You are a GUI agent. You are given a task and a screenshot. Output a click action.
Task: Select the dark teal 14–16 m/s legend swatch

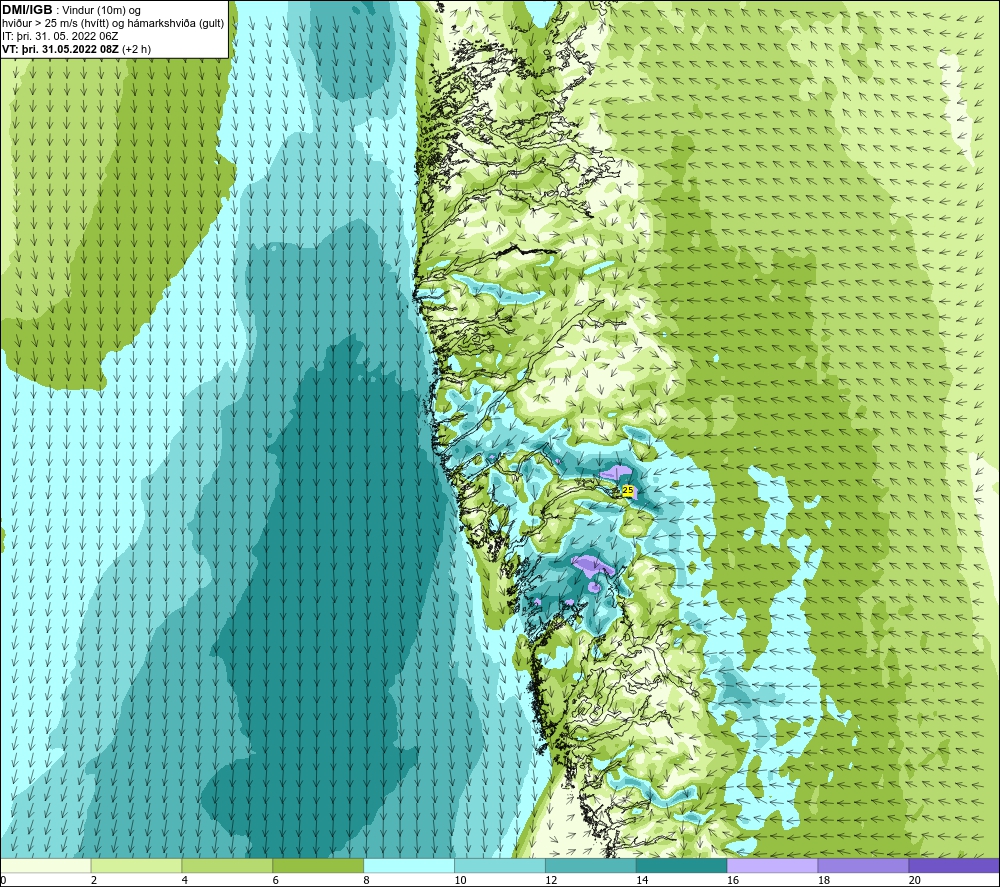coord(681,865)
